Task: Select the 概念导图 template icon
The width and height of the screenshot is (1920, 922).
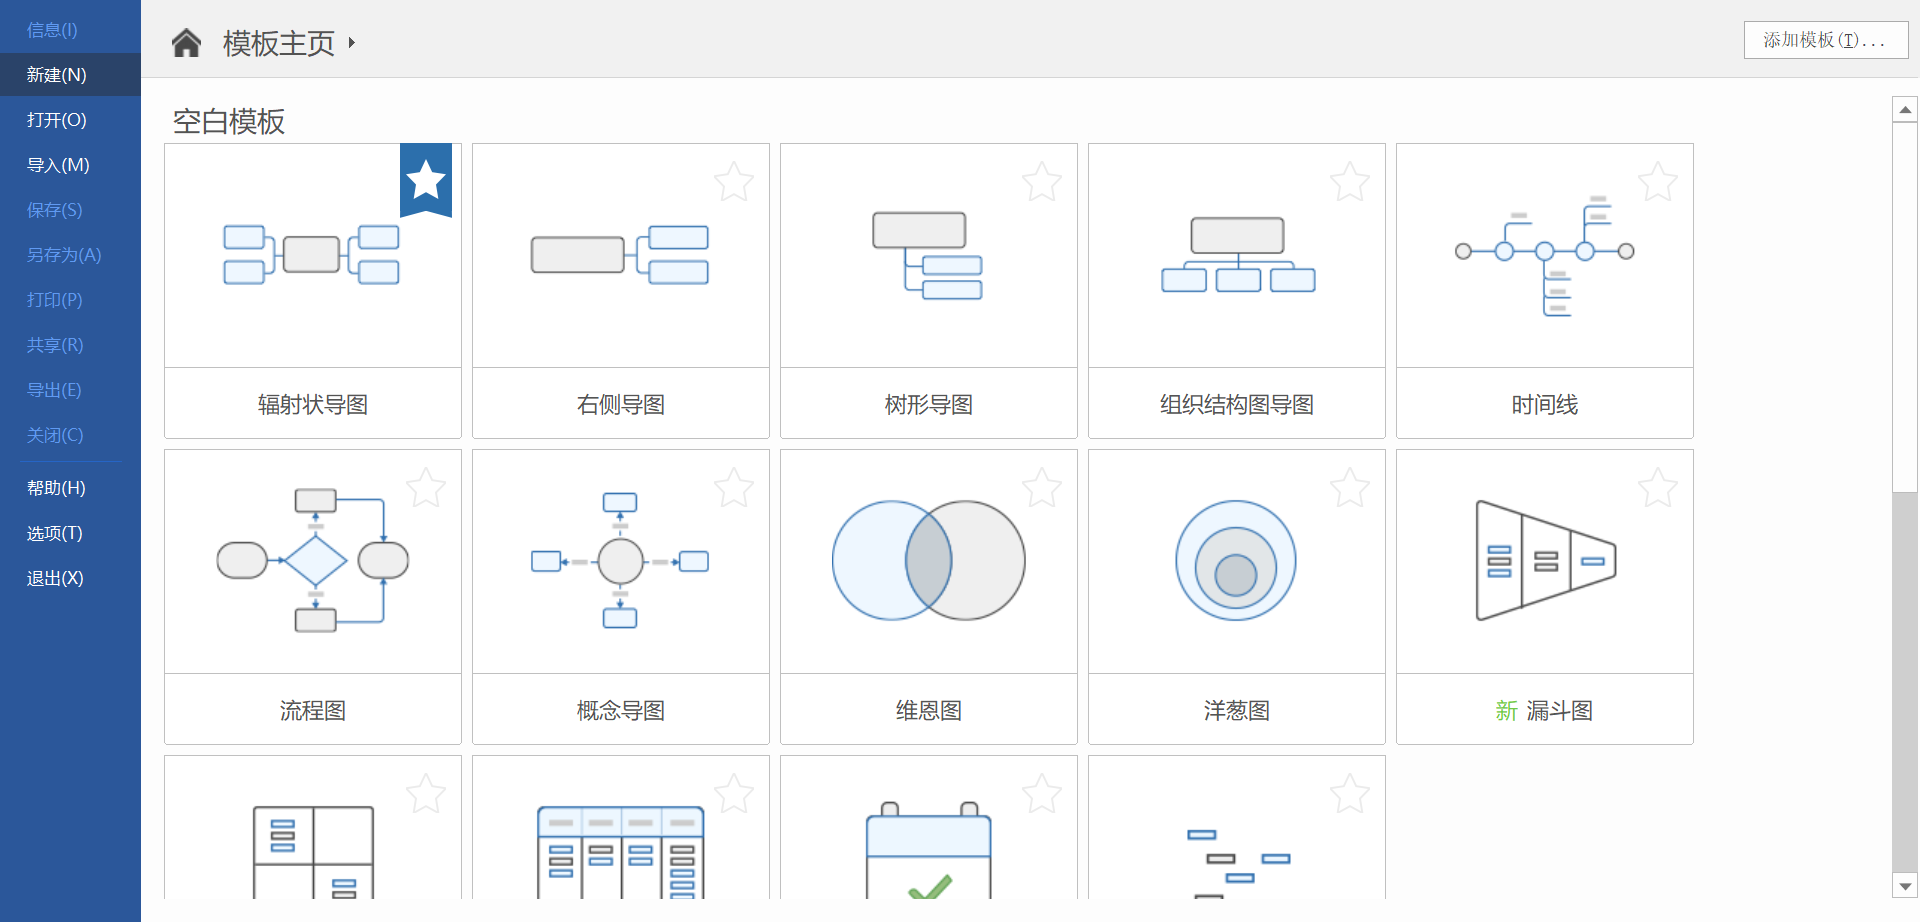Action: (x=620, y=560)
